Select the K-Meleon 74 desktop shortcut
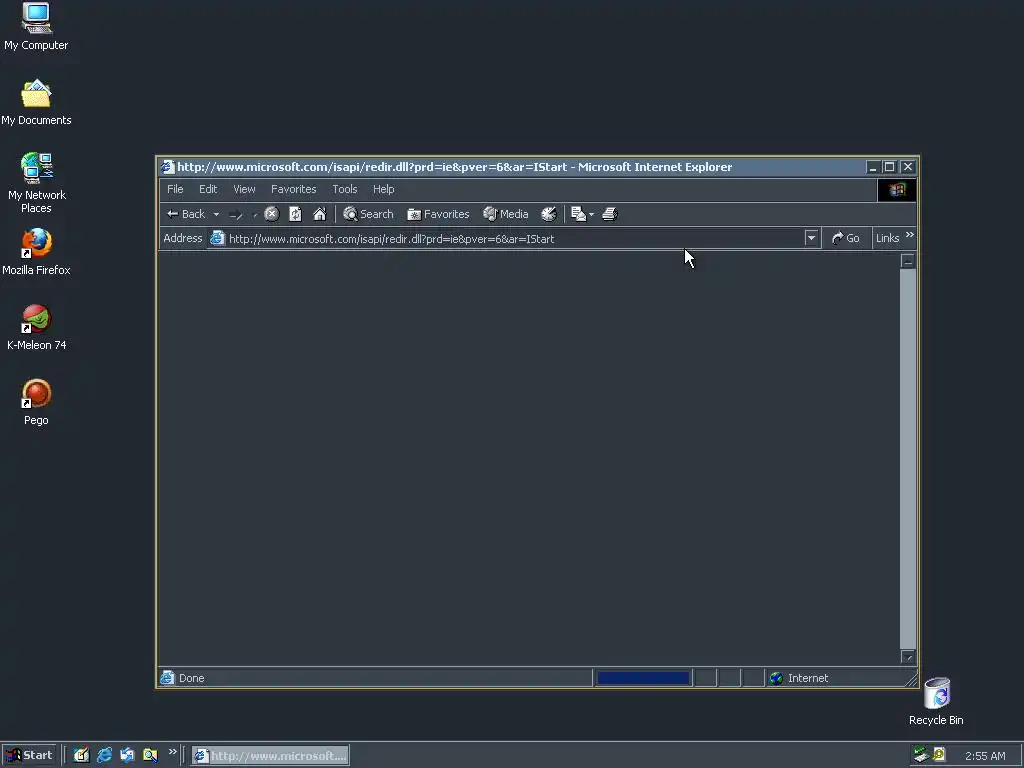 coord(37,327)
